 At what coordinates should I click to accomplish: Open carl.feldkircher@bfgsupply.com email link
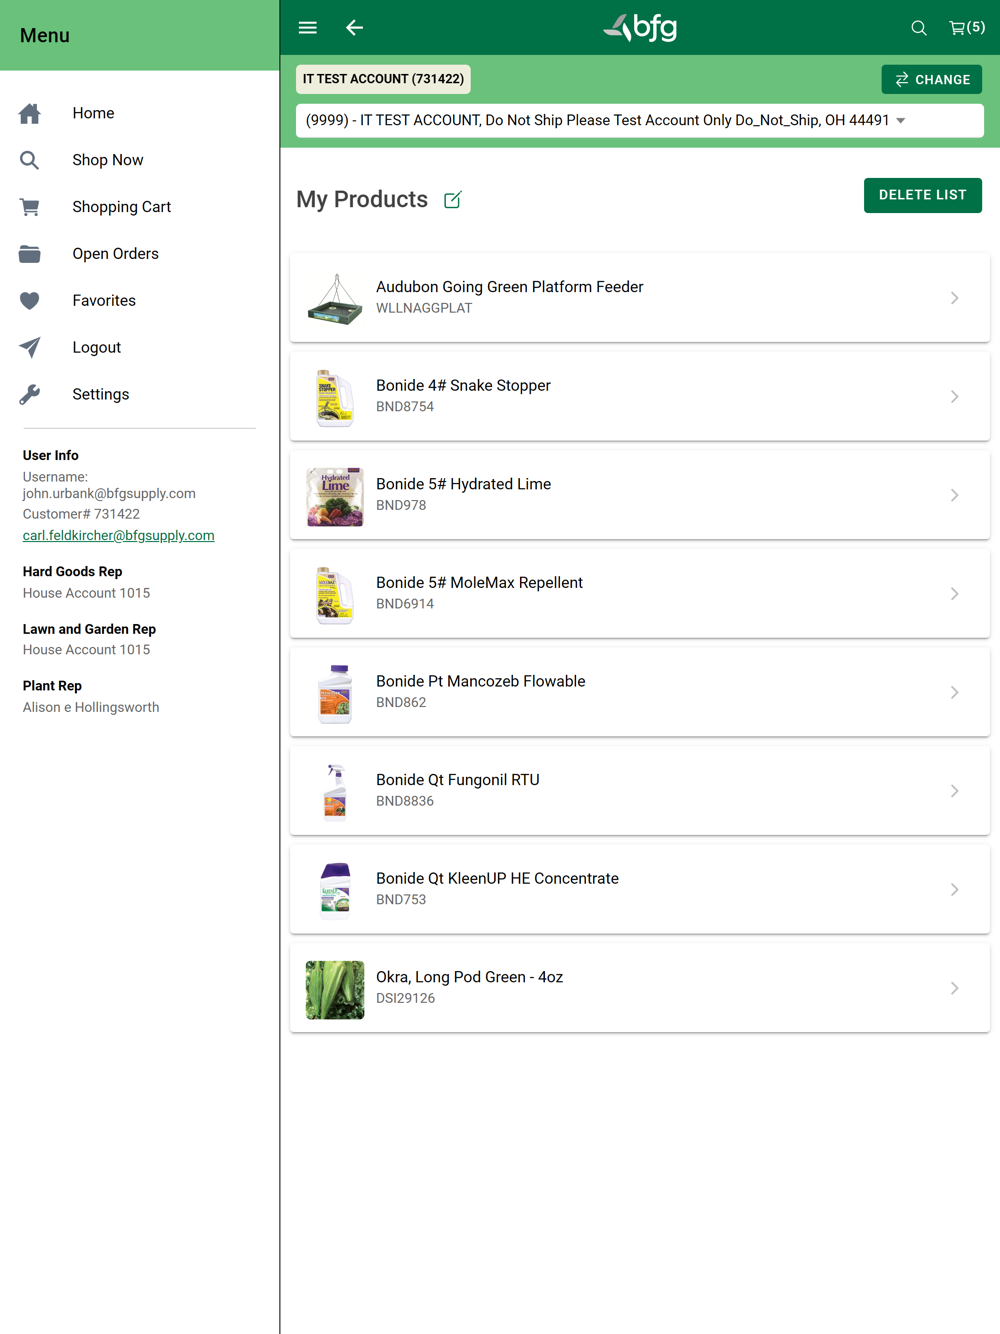[119, 536]
